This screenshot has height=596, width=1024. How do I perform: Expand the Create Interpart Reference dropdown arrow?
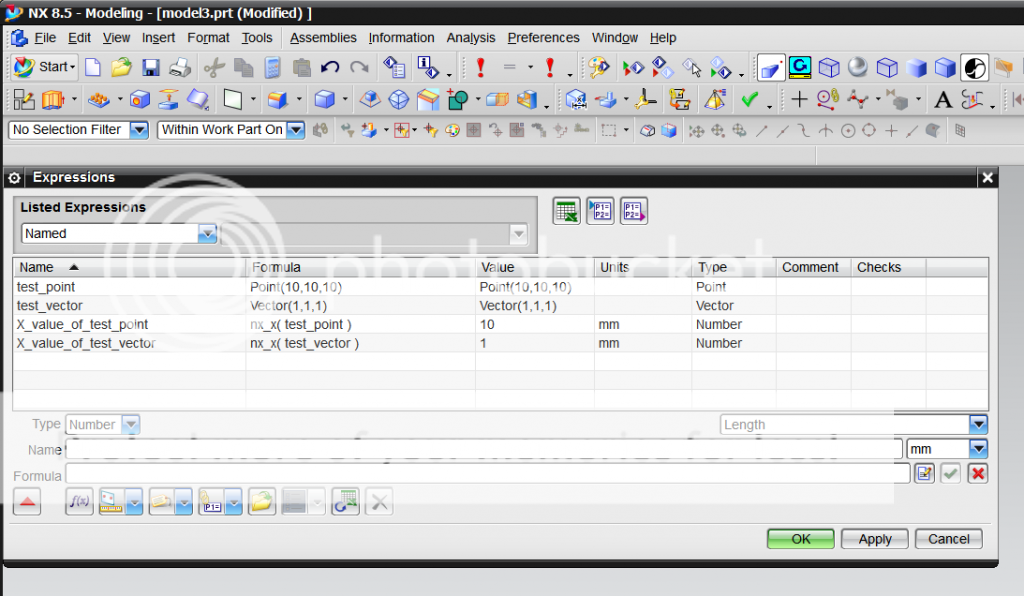[x=234, y=502]
